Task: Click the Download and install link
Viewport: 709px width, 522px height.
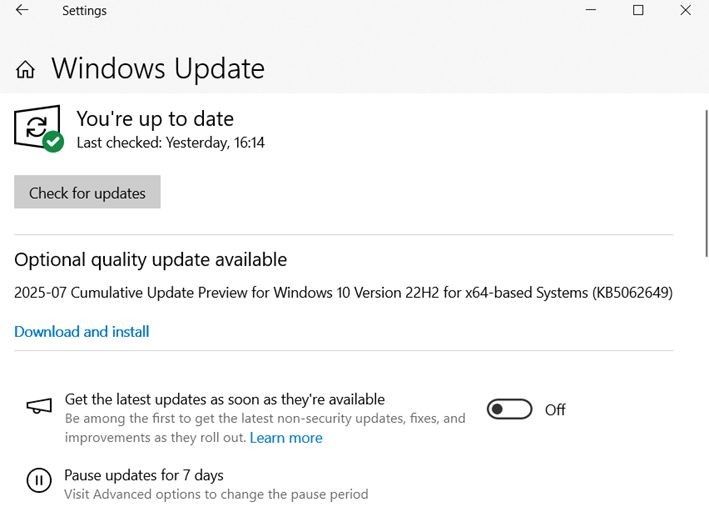Action: pos(82,332)
